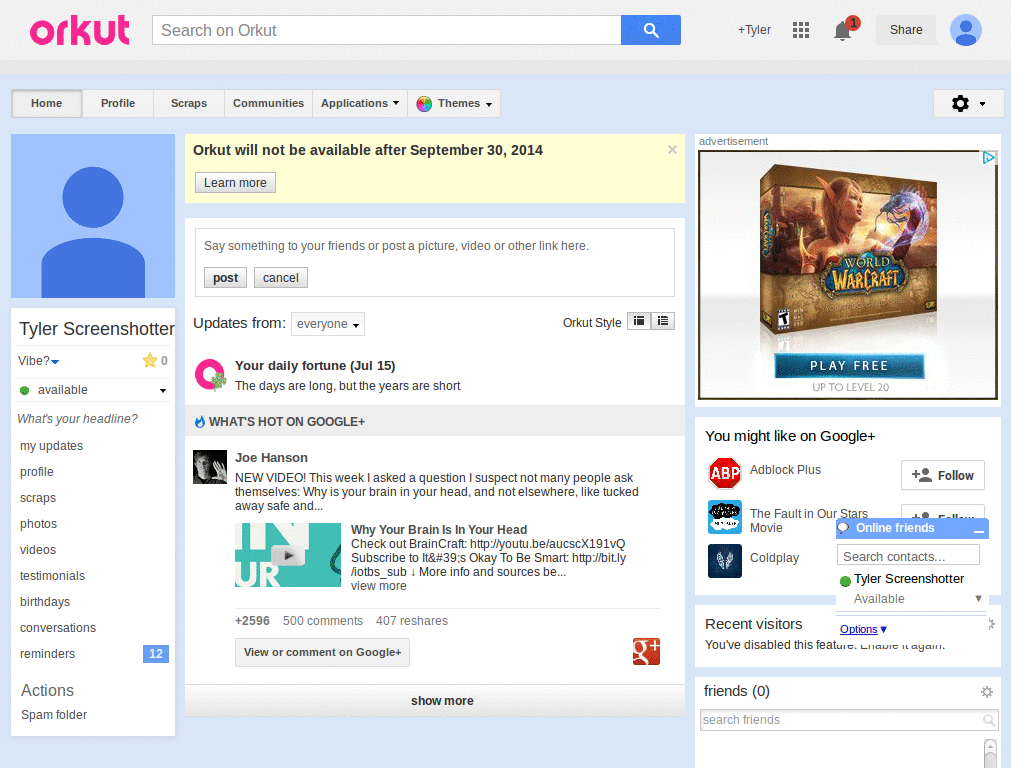Screen dimensions: 1024x768
Task: Click the Learn more button
Action: coord(235,183)
